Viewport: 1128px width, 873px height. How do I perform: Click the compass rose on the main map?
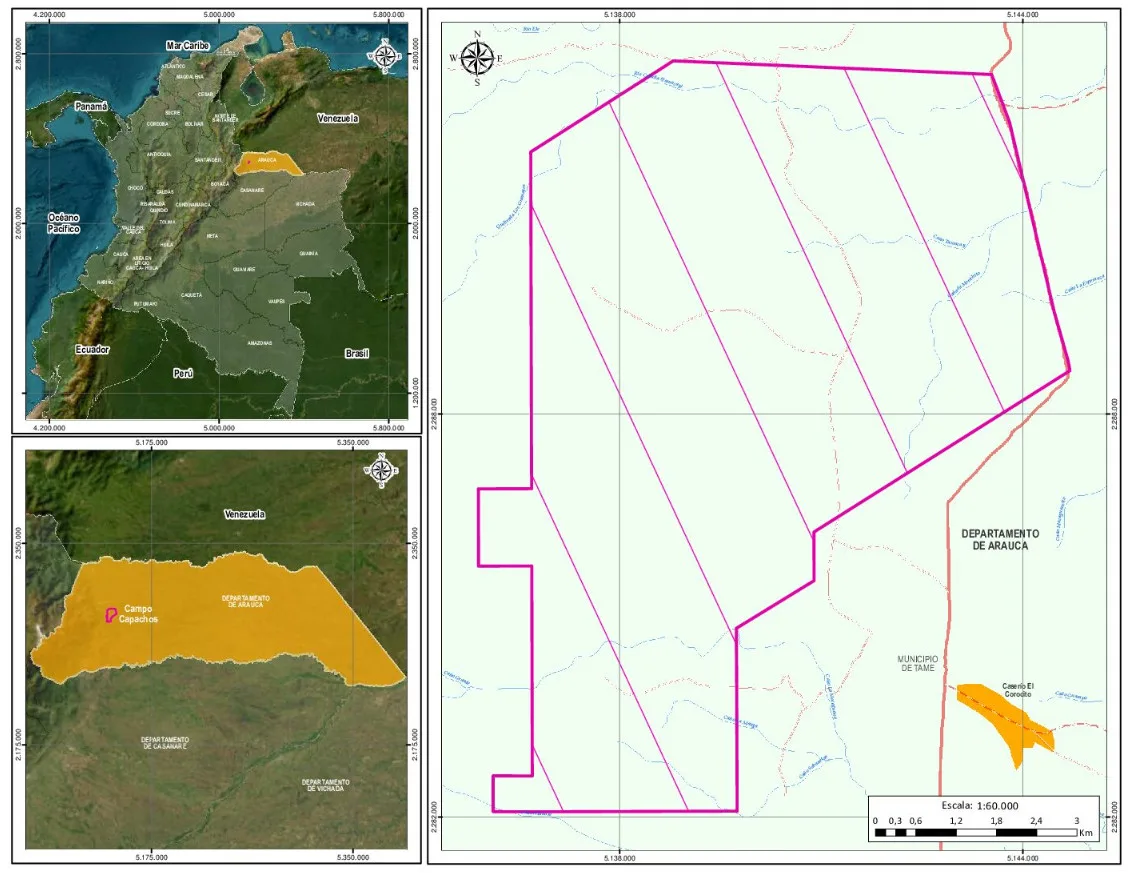[x=477, y=59]
